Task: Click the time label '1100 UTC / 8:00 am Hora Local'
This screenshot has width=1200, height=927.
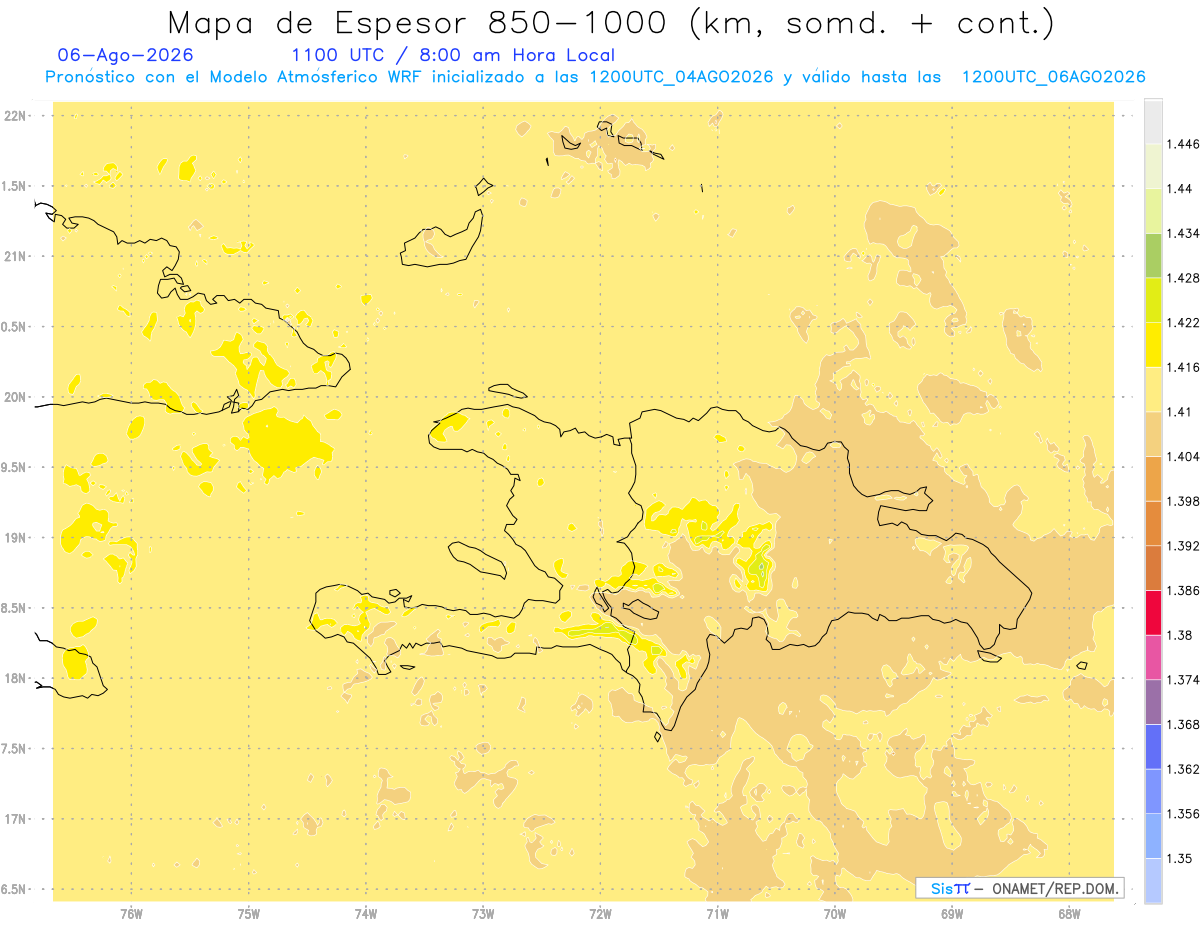Action: click(x=453, y=55)
